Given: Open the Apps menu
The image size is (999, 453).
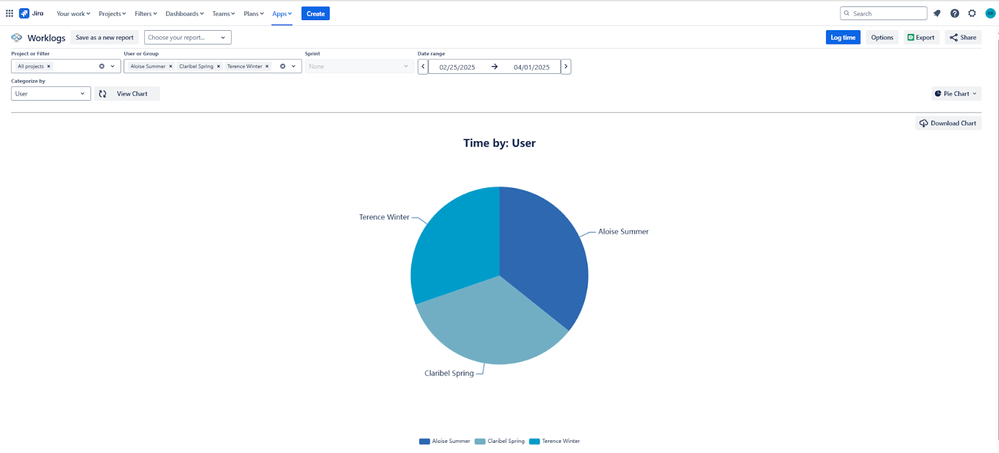Looking at the screenshot, I should [282, 13].
